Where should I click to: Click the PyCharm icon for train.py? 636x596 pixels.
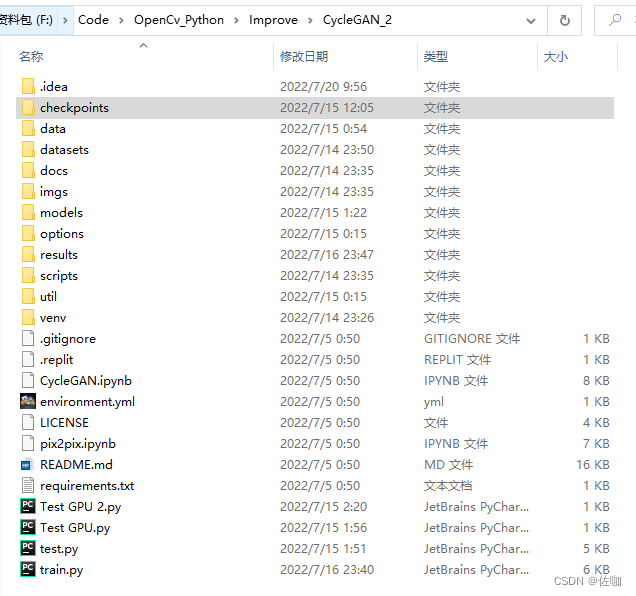(x=28, y=569)
